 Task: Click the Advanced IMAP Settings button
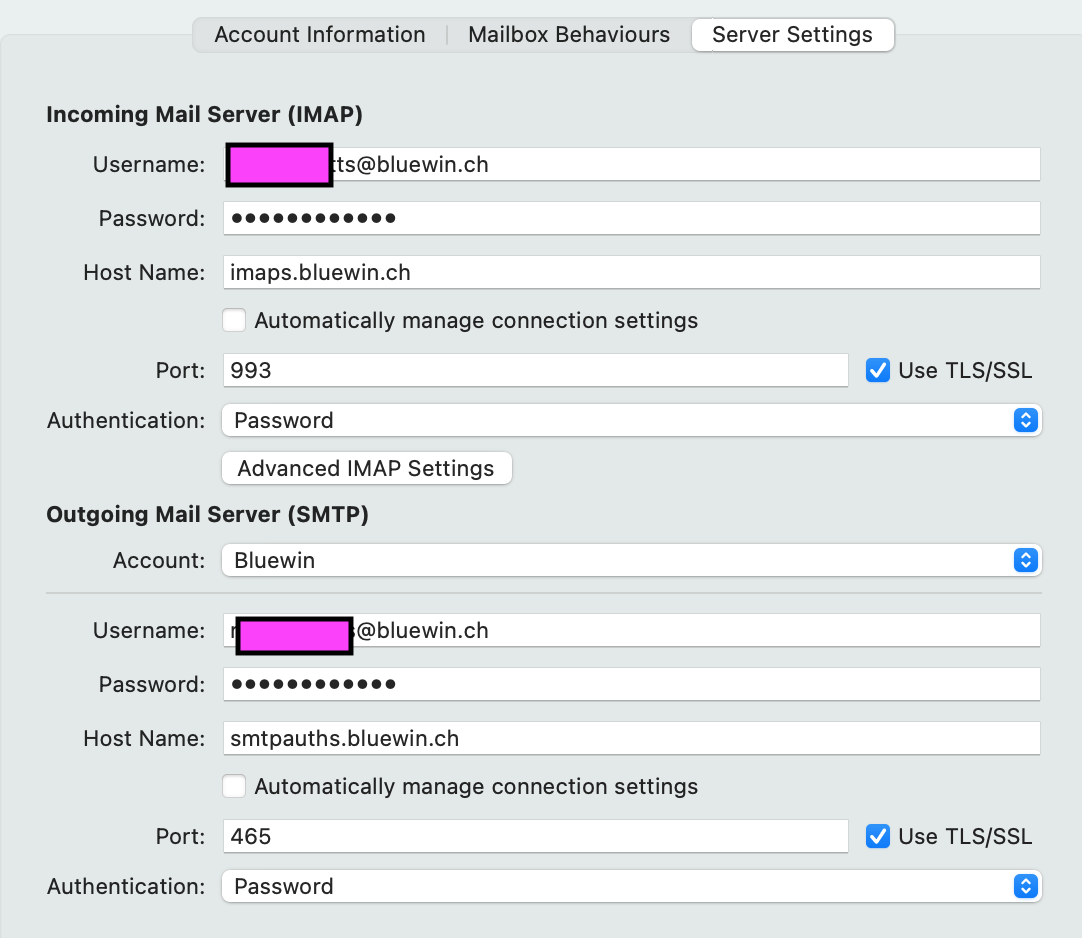366,469
